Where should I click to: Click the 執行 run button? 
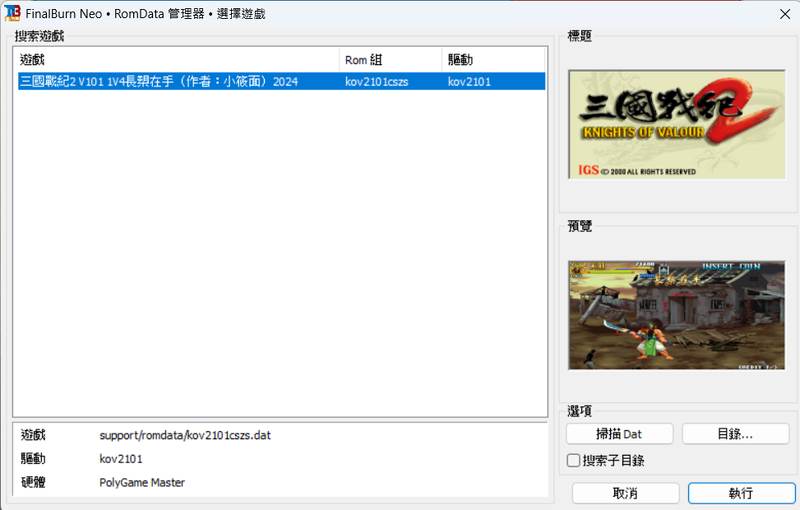click(x=741, y=493)
